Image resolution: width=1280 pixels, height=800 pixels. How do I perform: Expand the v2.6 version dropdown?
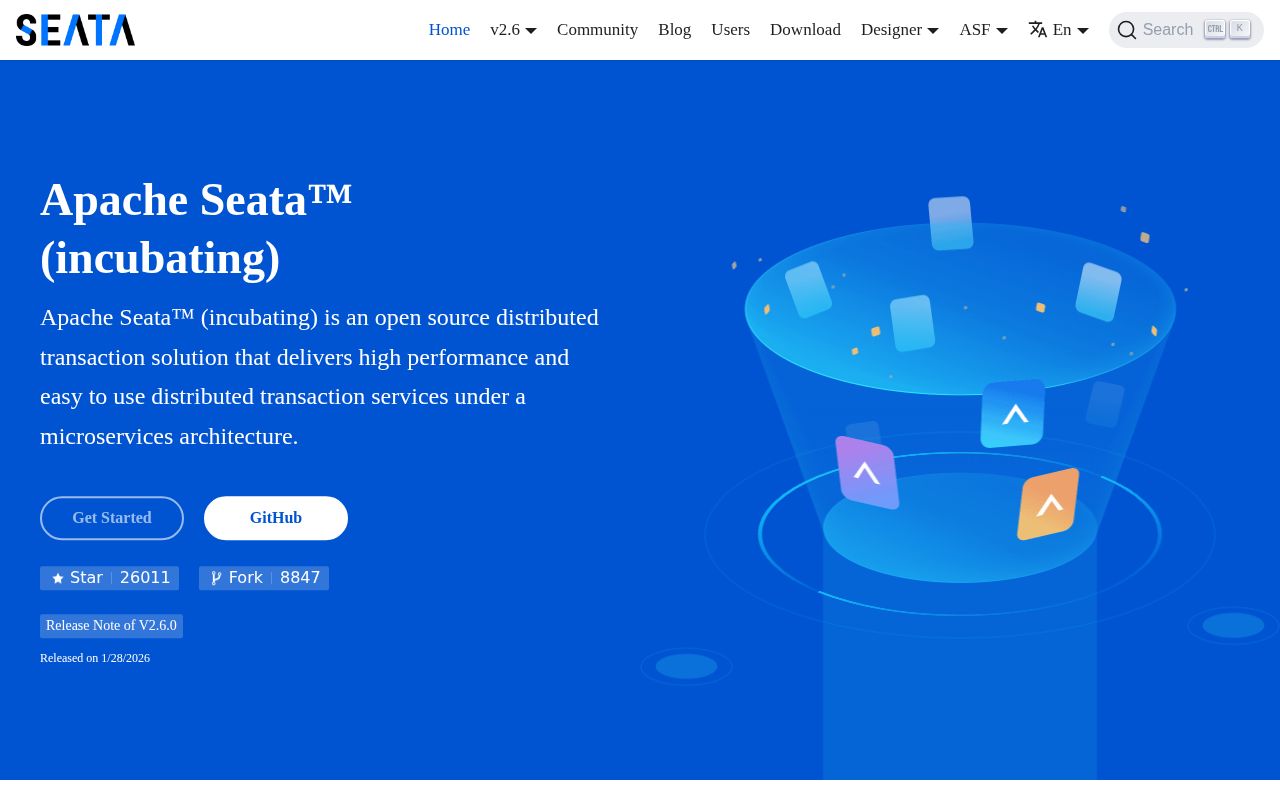tap(513, 30)
